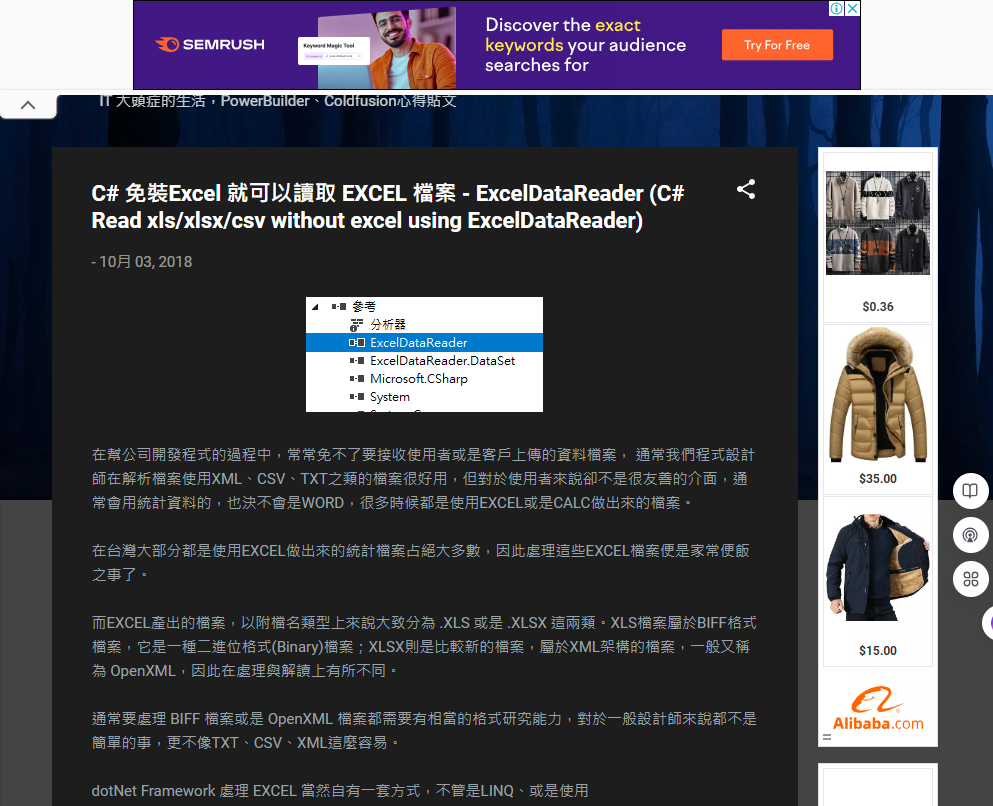This screenshot has height=806, width=993.
Task: Close the Semrush banner ad with X
Action: coord(853,8)
